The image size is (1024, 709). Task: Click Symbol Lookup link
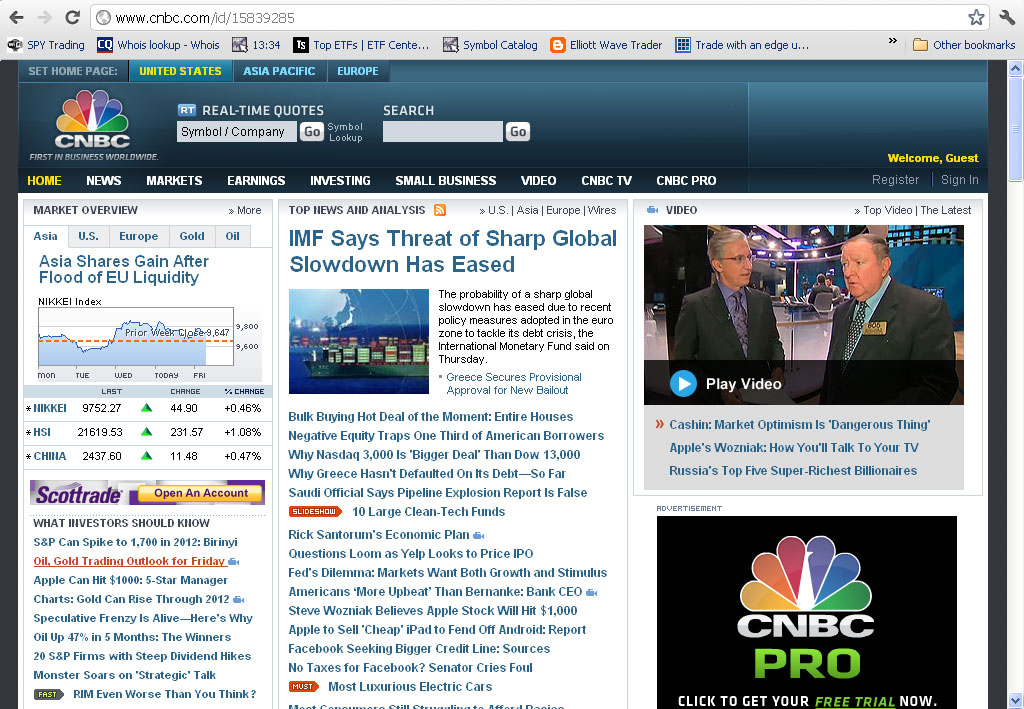pos(345,132)
